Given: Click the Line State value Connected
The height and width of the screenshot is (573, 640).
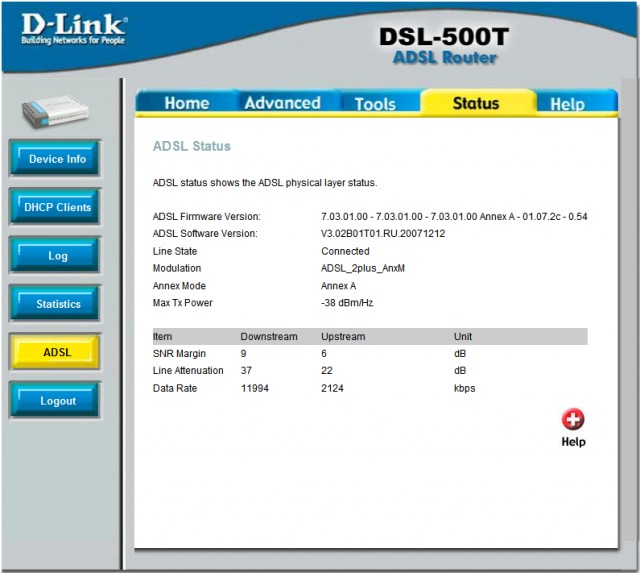Looking at the screenshot, I should tap(345, 251).
